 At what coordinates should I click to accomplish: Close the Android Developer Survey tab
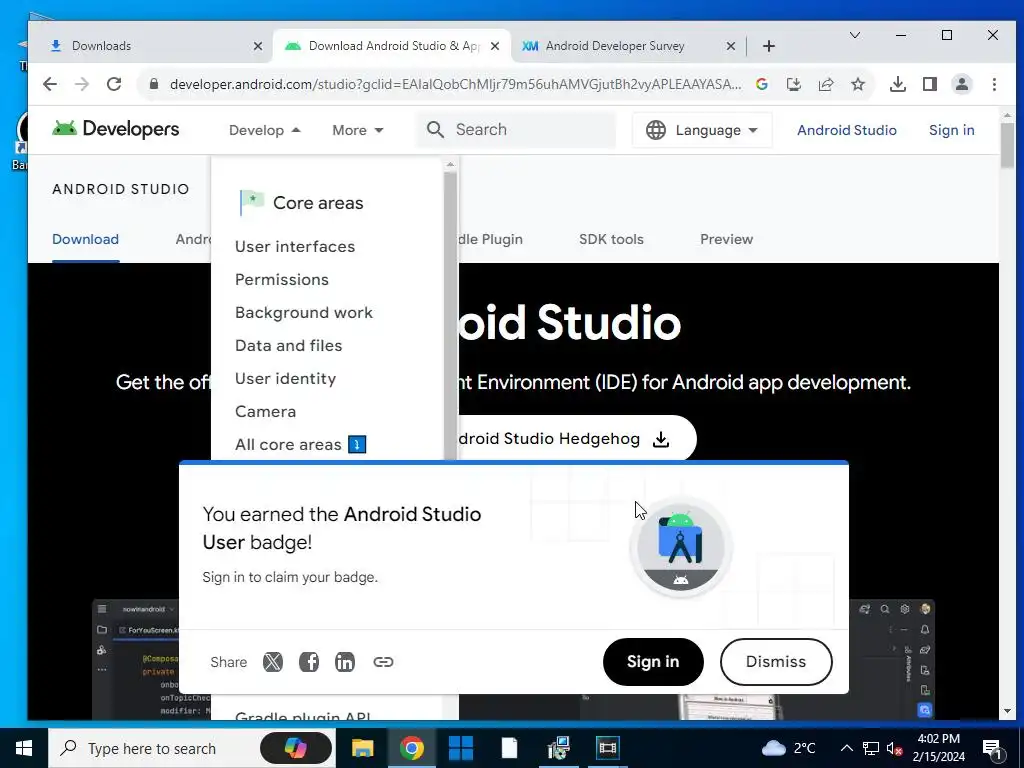[731, 46]
